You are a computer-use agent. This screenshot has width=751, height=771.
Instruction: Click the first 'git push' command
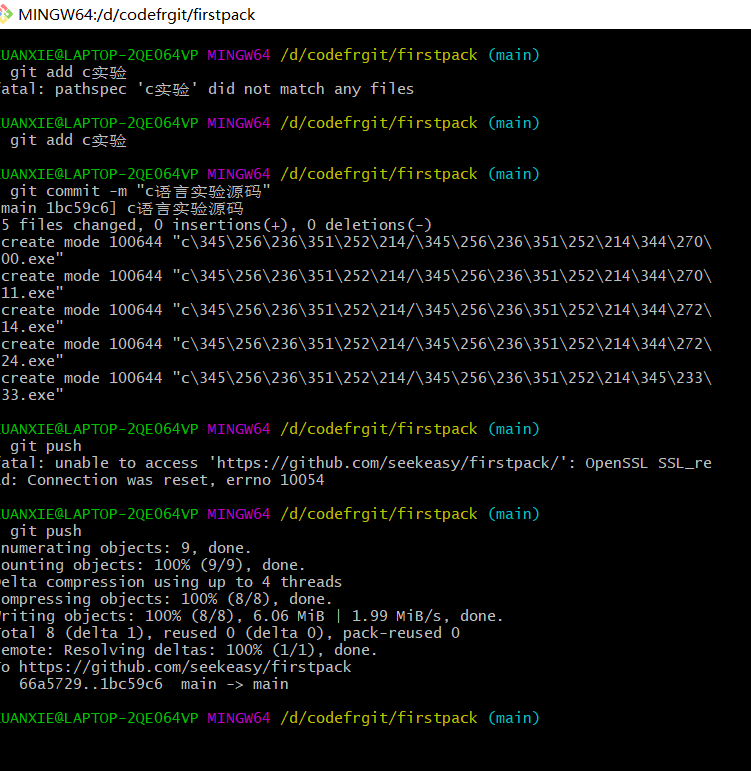tap(46, 446)
